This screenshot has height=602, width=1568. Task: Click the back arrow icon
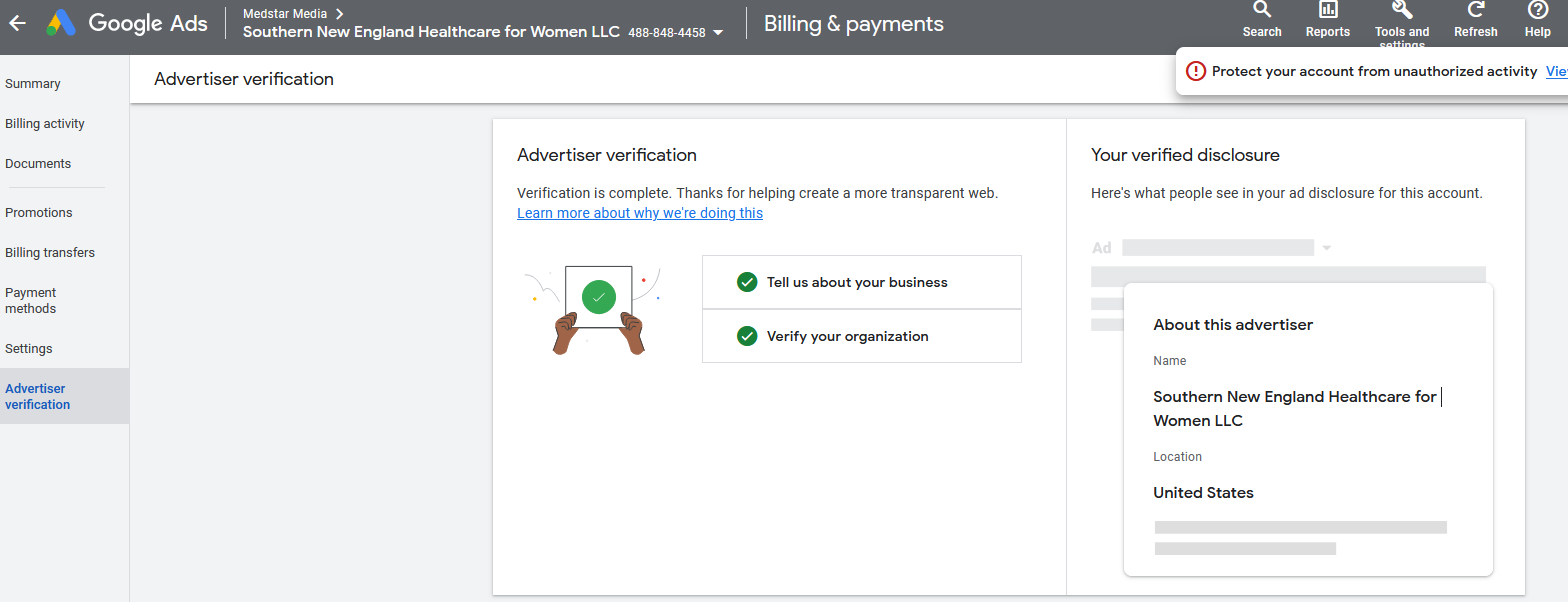(18, 23)
